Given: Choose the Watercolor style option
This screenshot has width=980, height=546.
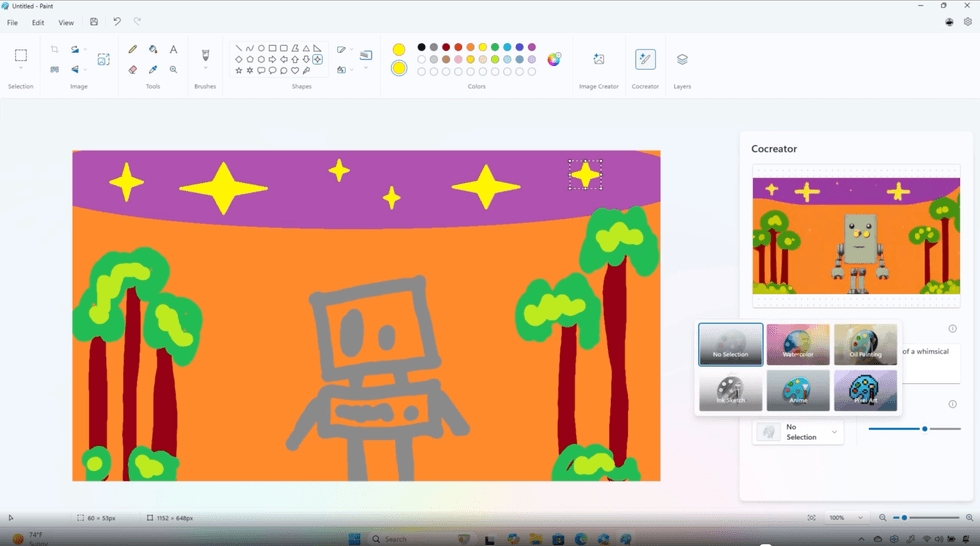Looking at the screenshot, I should click(798, 344).
